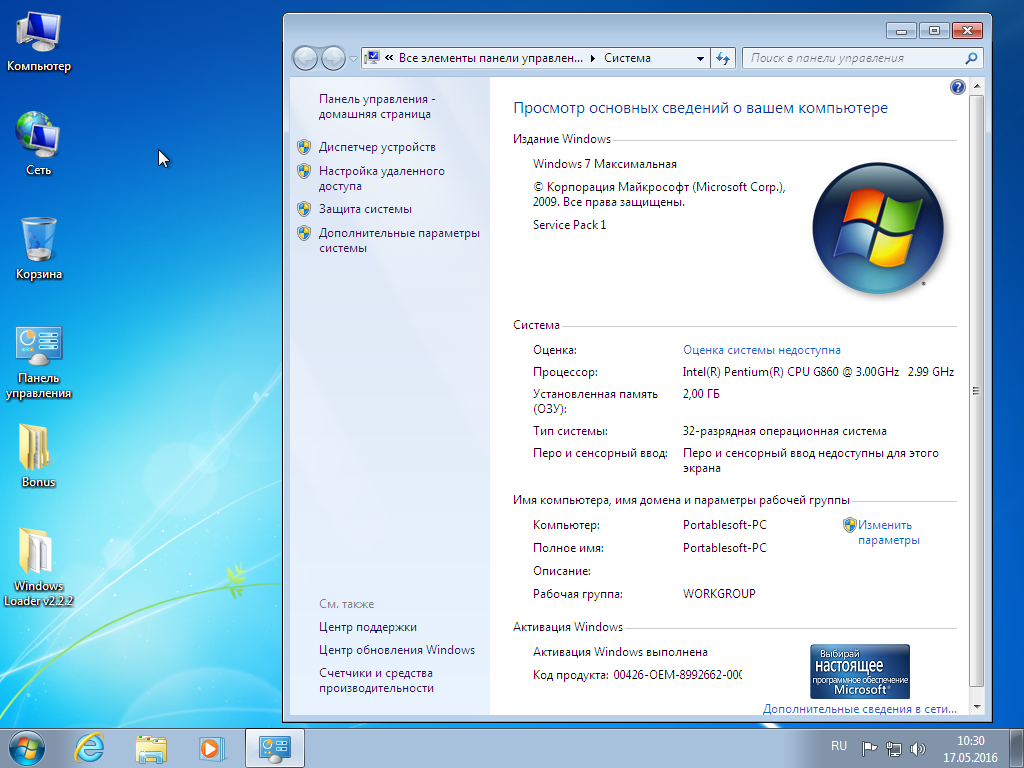Click the RU language indicator in taskbar

tap(839, 746)
